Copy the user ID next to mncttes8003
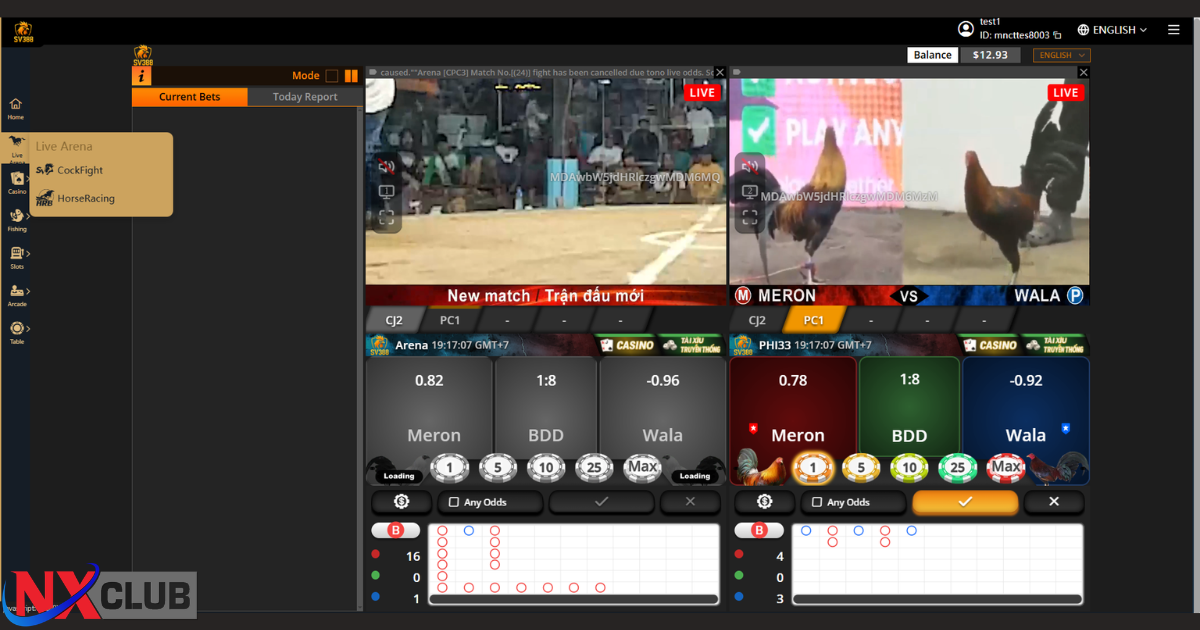 [x=1058, y=36]
